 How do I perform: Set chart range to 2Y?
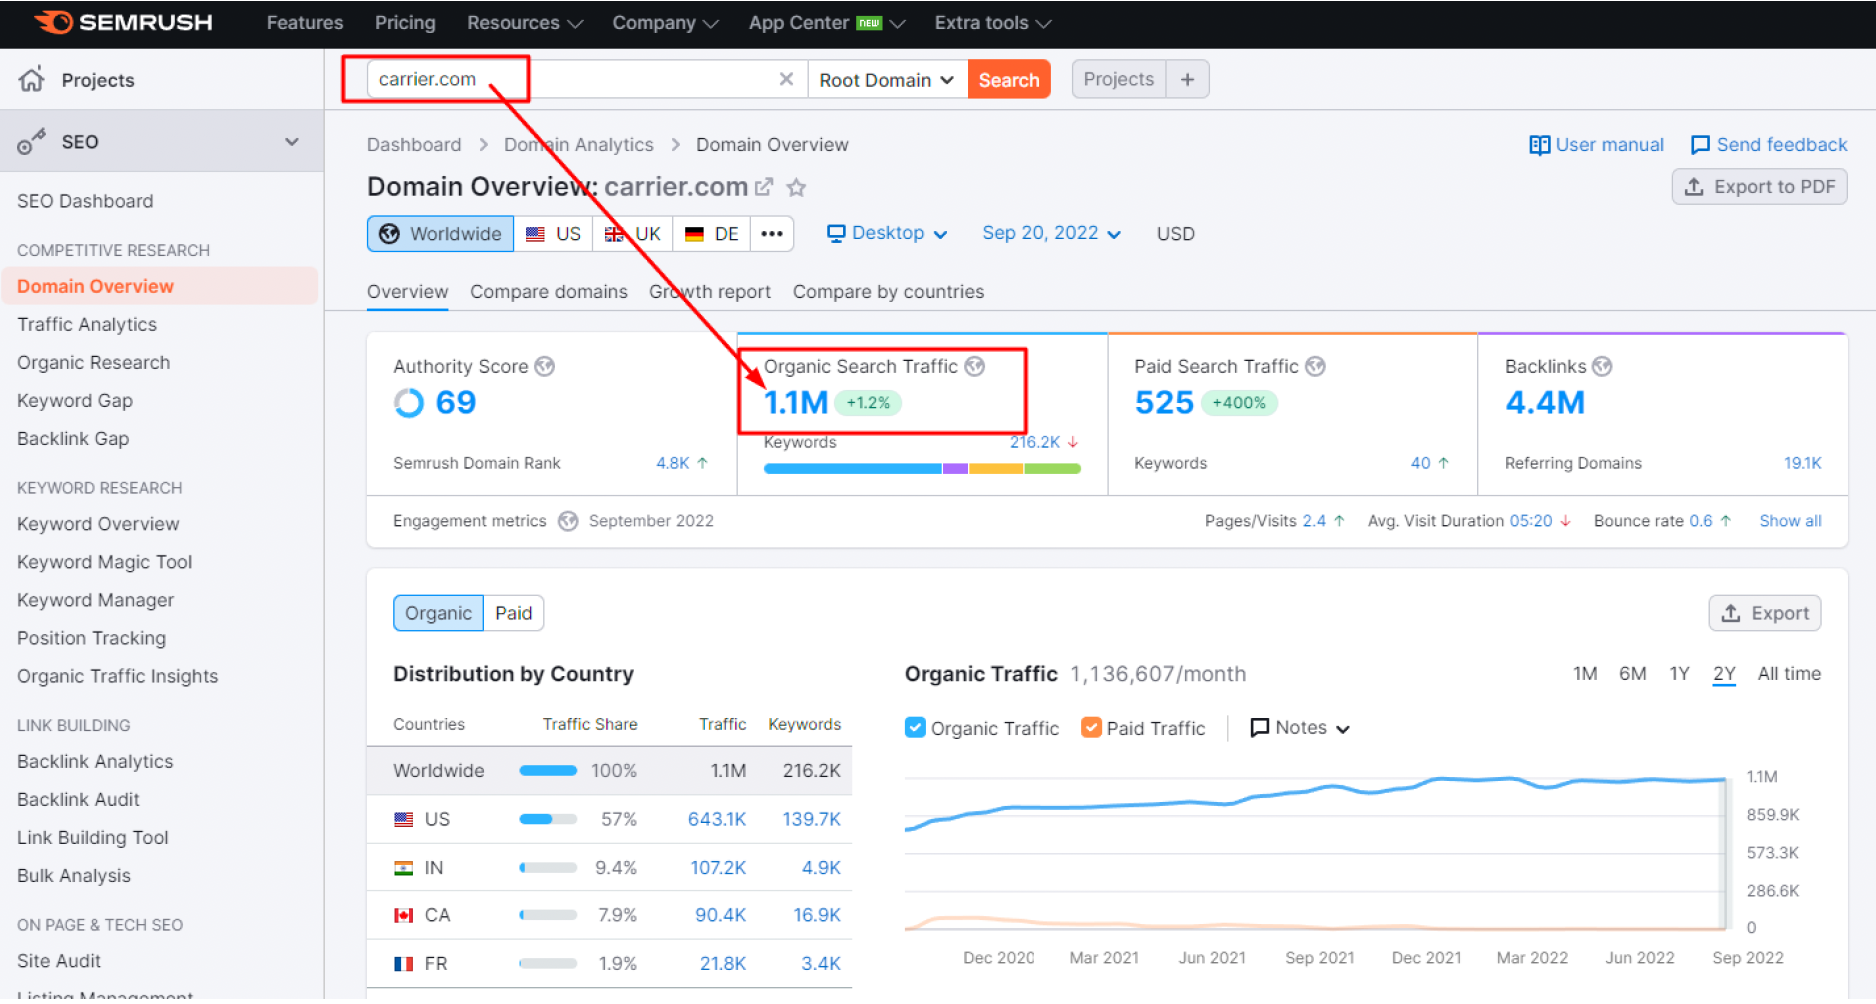point(1724,674)
